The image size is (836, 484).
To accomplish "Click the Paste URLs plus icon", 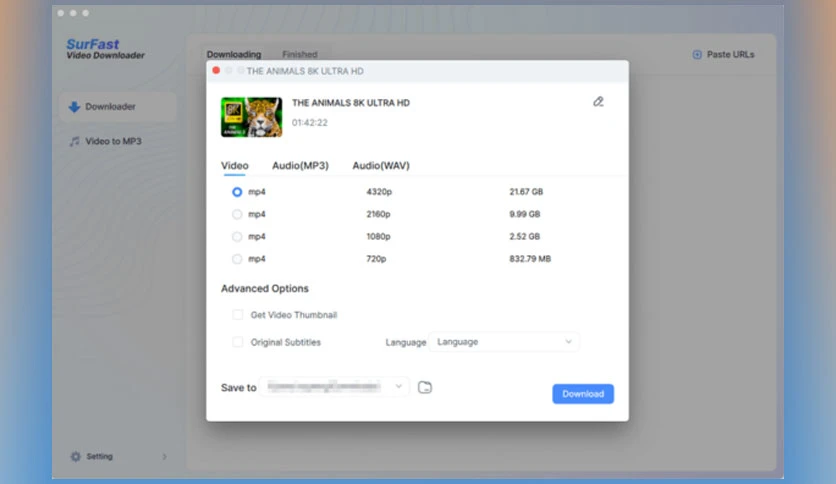I will pos(697,54).
